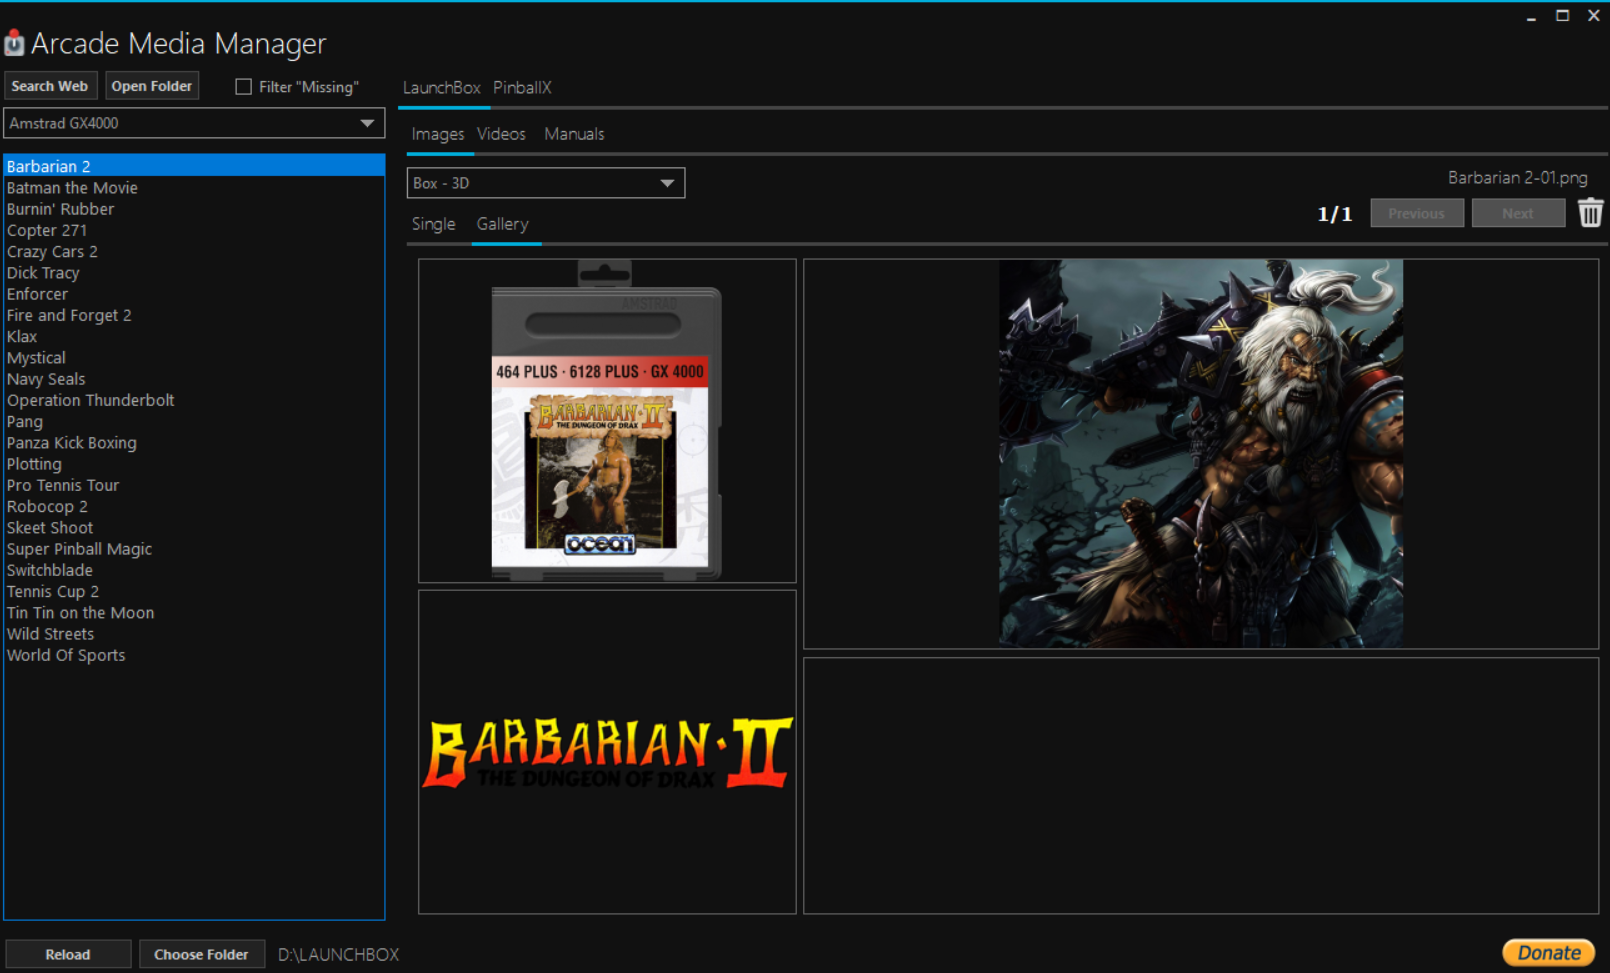1610x973 pixels.
Task: Select Dick Tracy in the list
Action: (194, 273)
